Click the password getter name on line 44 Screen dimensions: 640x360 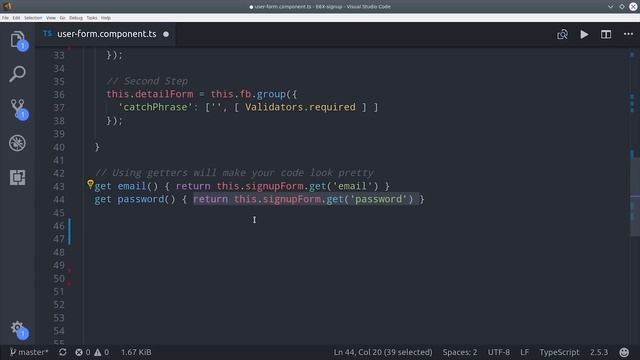(x=141, y=199)
